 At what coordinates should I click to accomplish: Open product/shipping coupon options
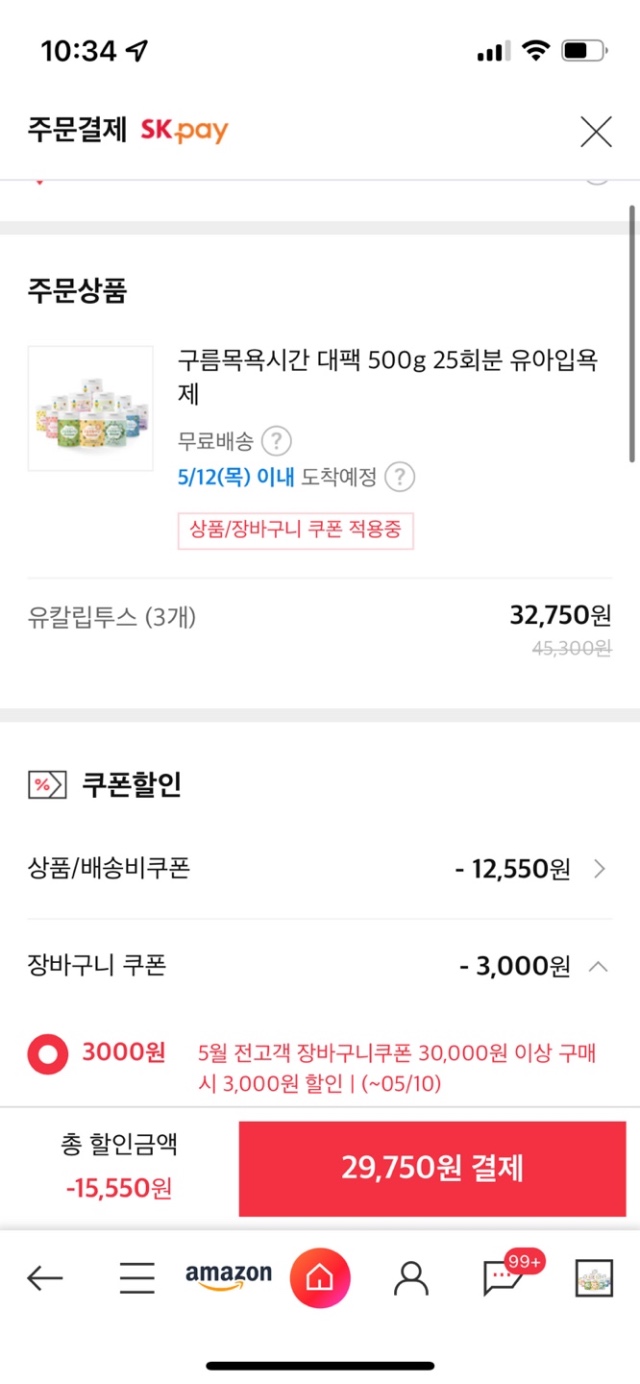click(599, 869)
